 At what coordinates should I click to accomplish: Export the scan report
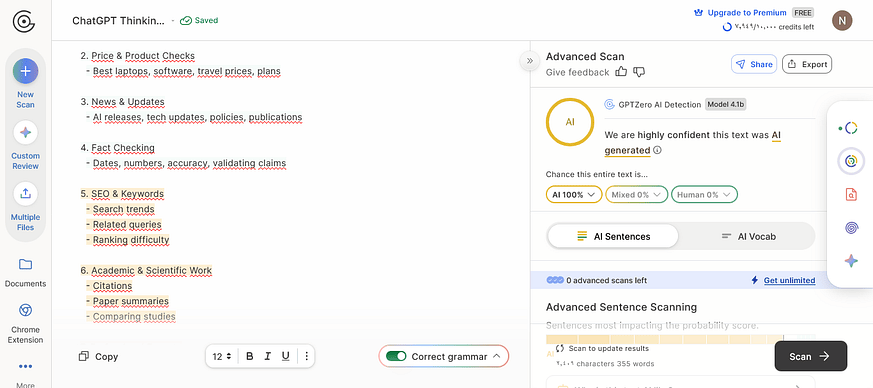(807, 64)
